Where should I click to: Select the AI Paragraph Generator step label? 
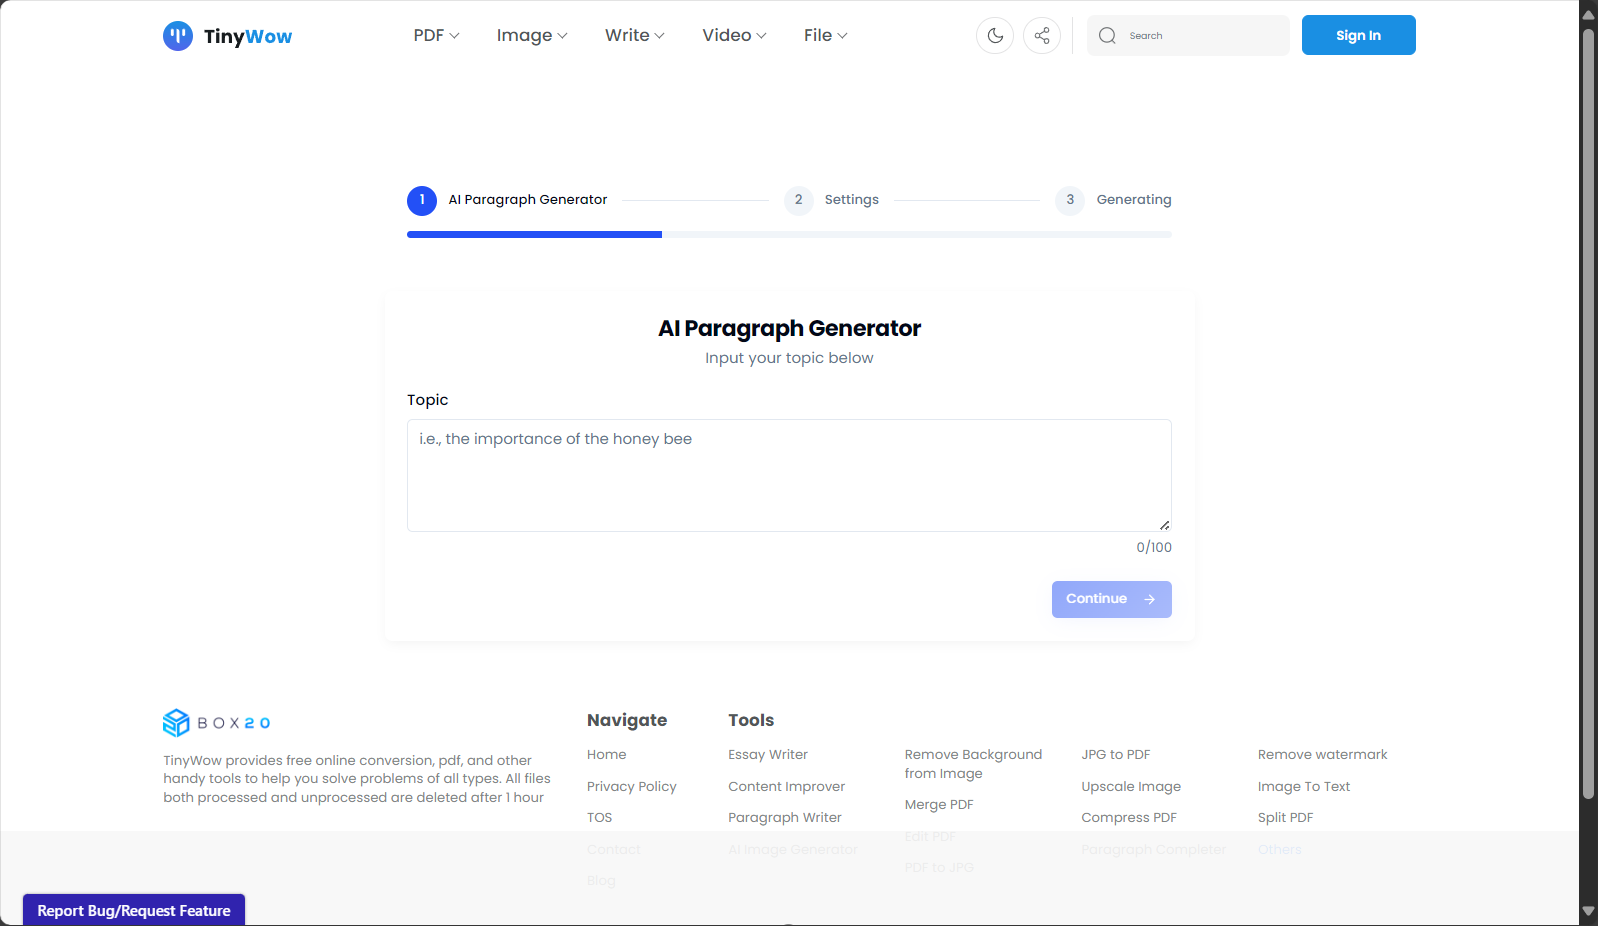pyautogui.click(x=527, y=200)
